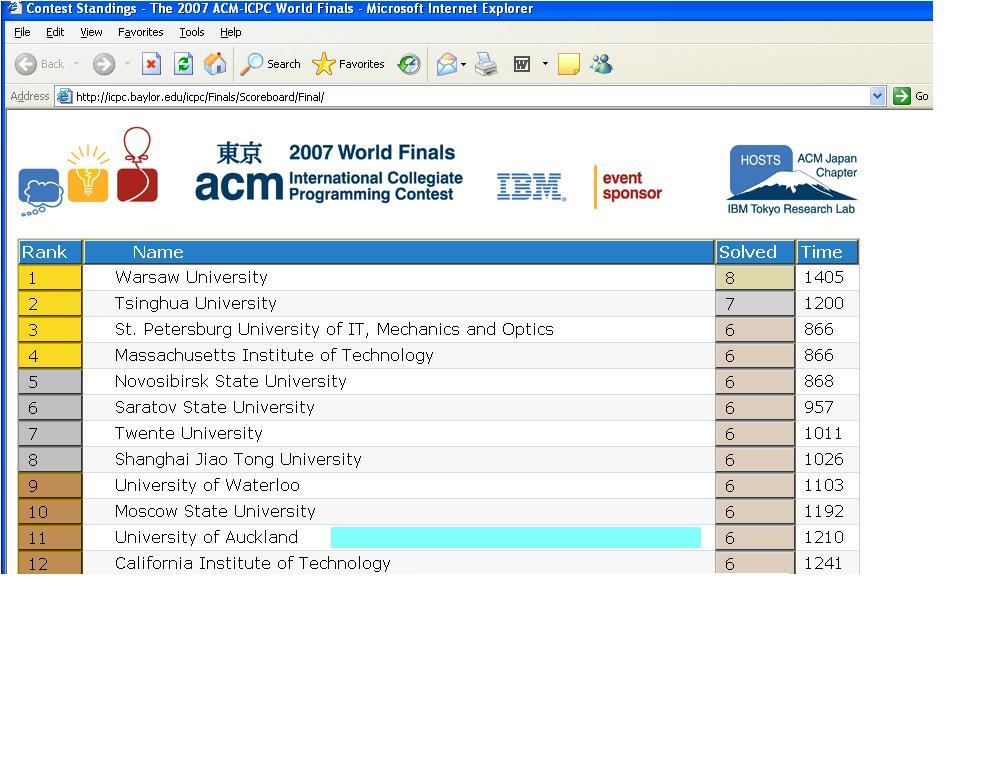Open the Favorites star toolbar button
The width and height of the screenshot is (999, 758).
coord(348,64)
